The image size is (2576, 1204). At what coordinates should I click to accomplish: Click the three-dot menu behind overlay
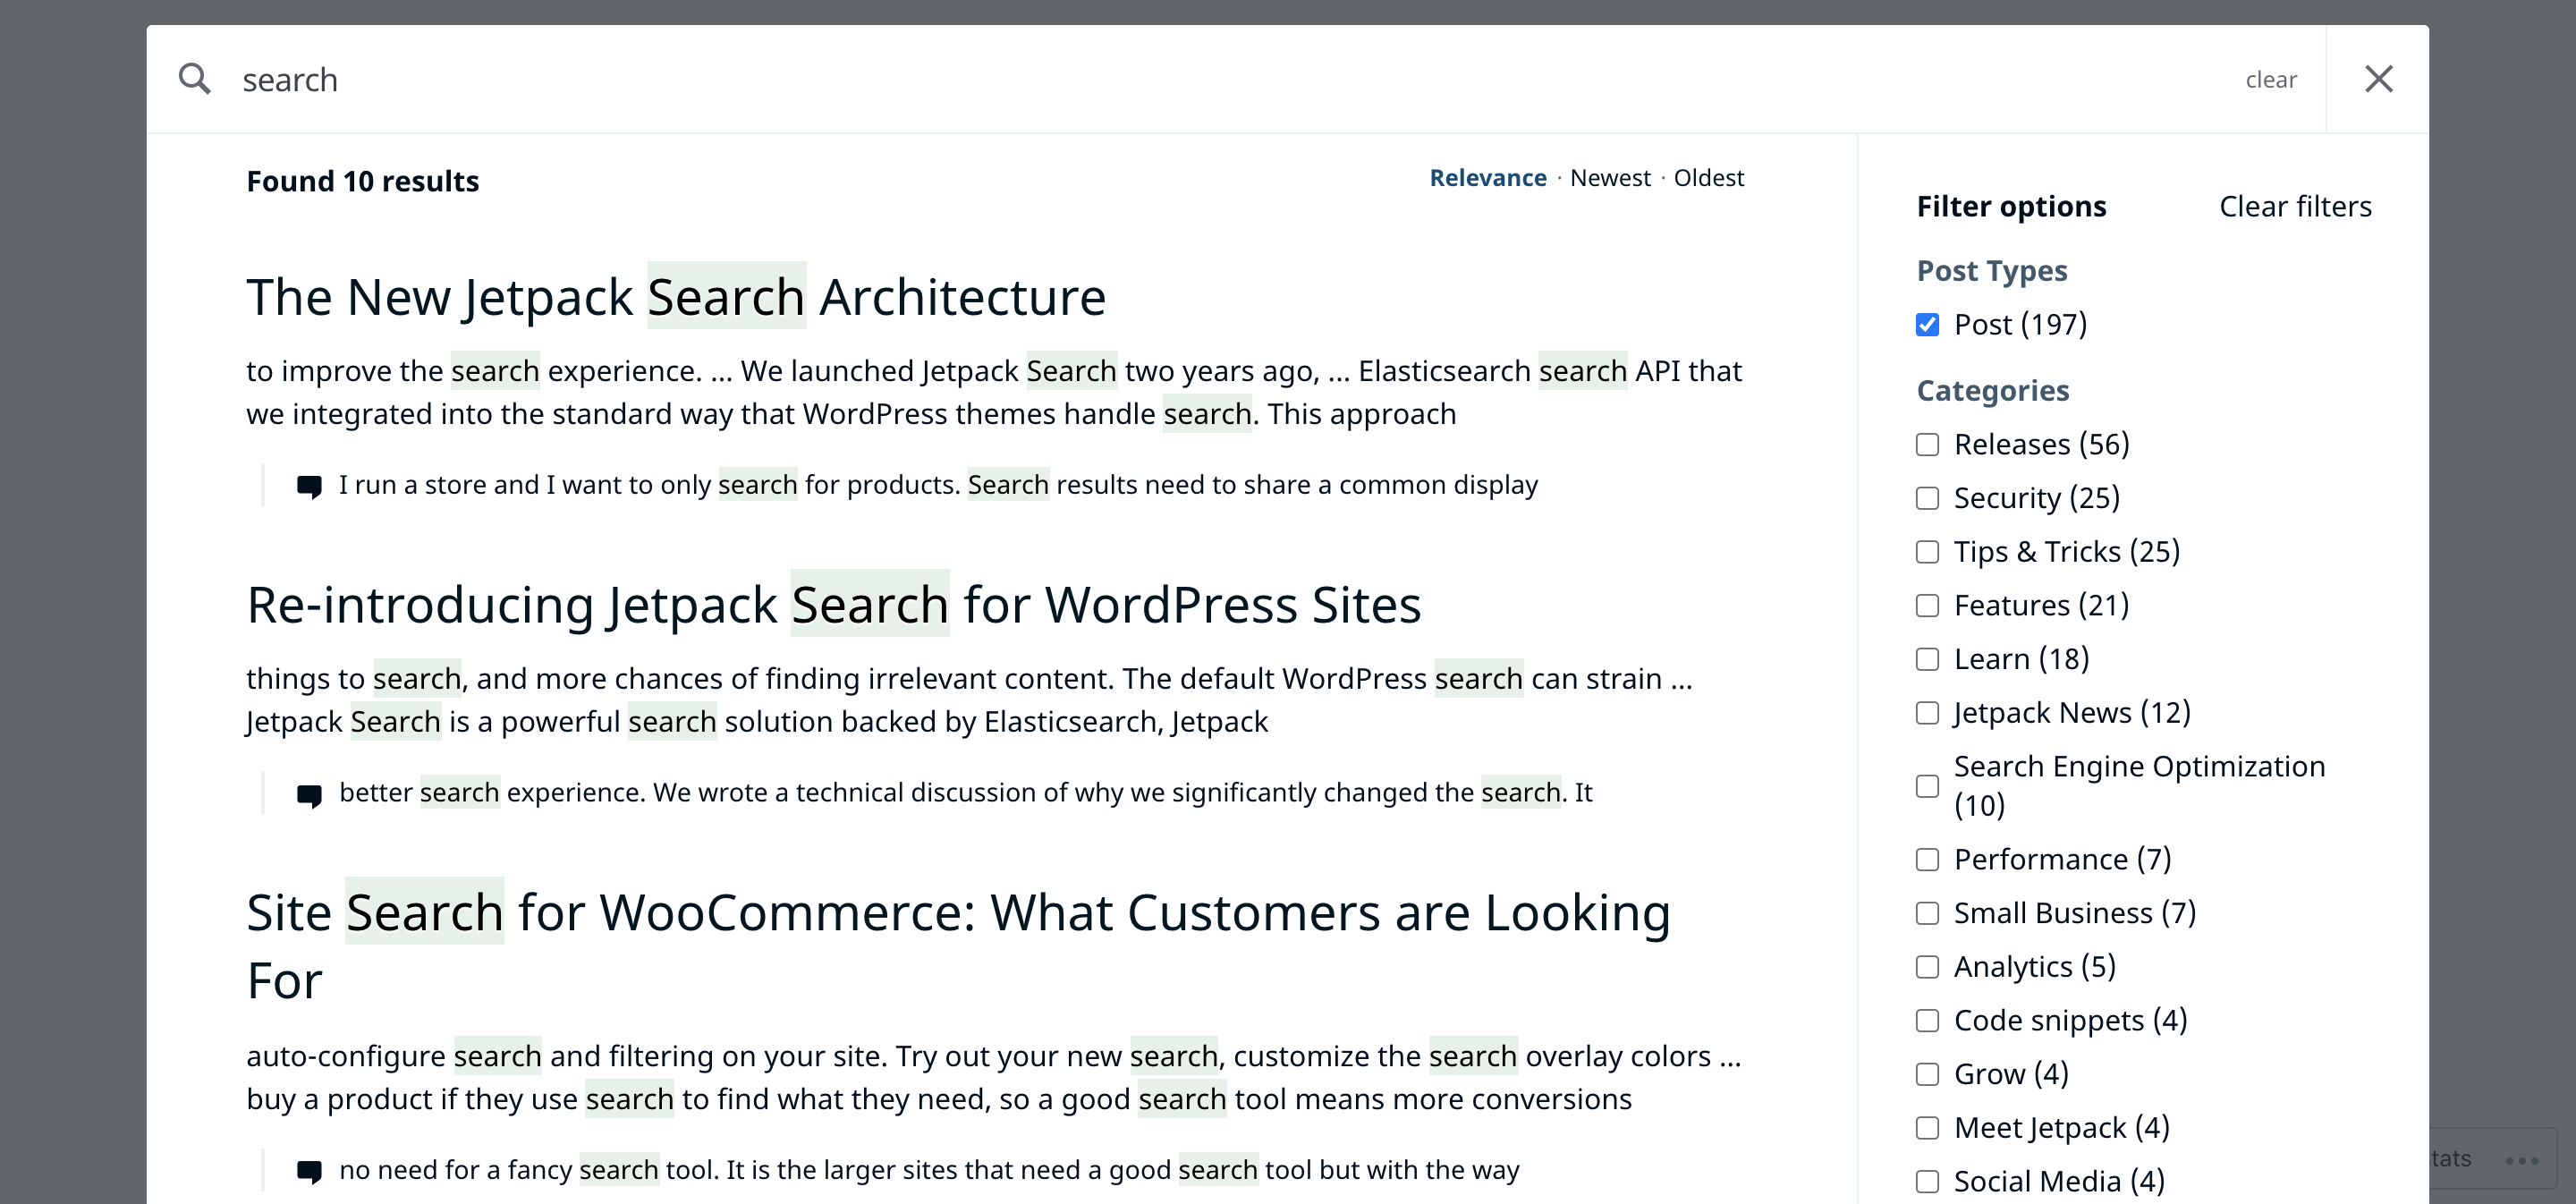tap(2522, 1160)
